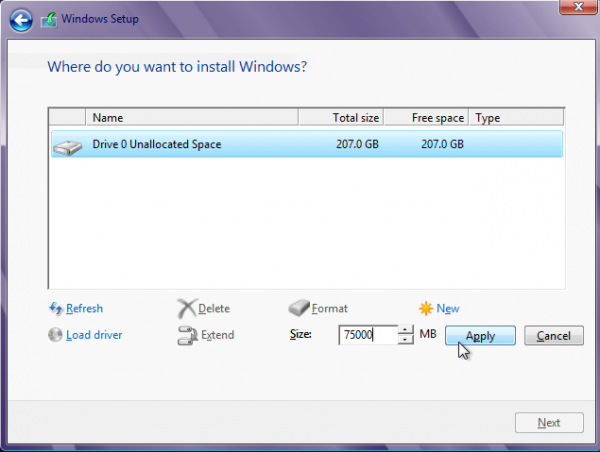Click the New starburst icon
Viewport: 600px width, 452px height.
(426, 308)
